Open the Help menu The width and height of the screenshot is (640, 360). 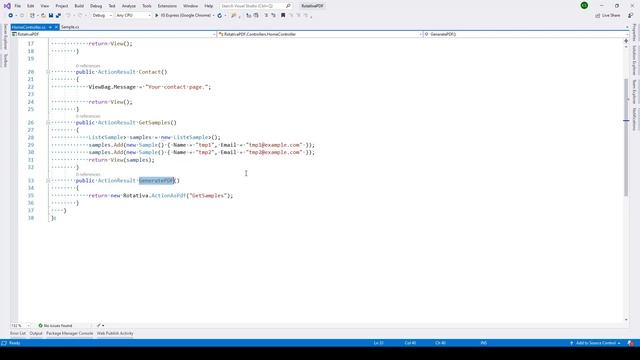point(209,6)
